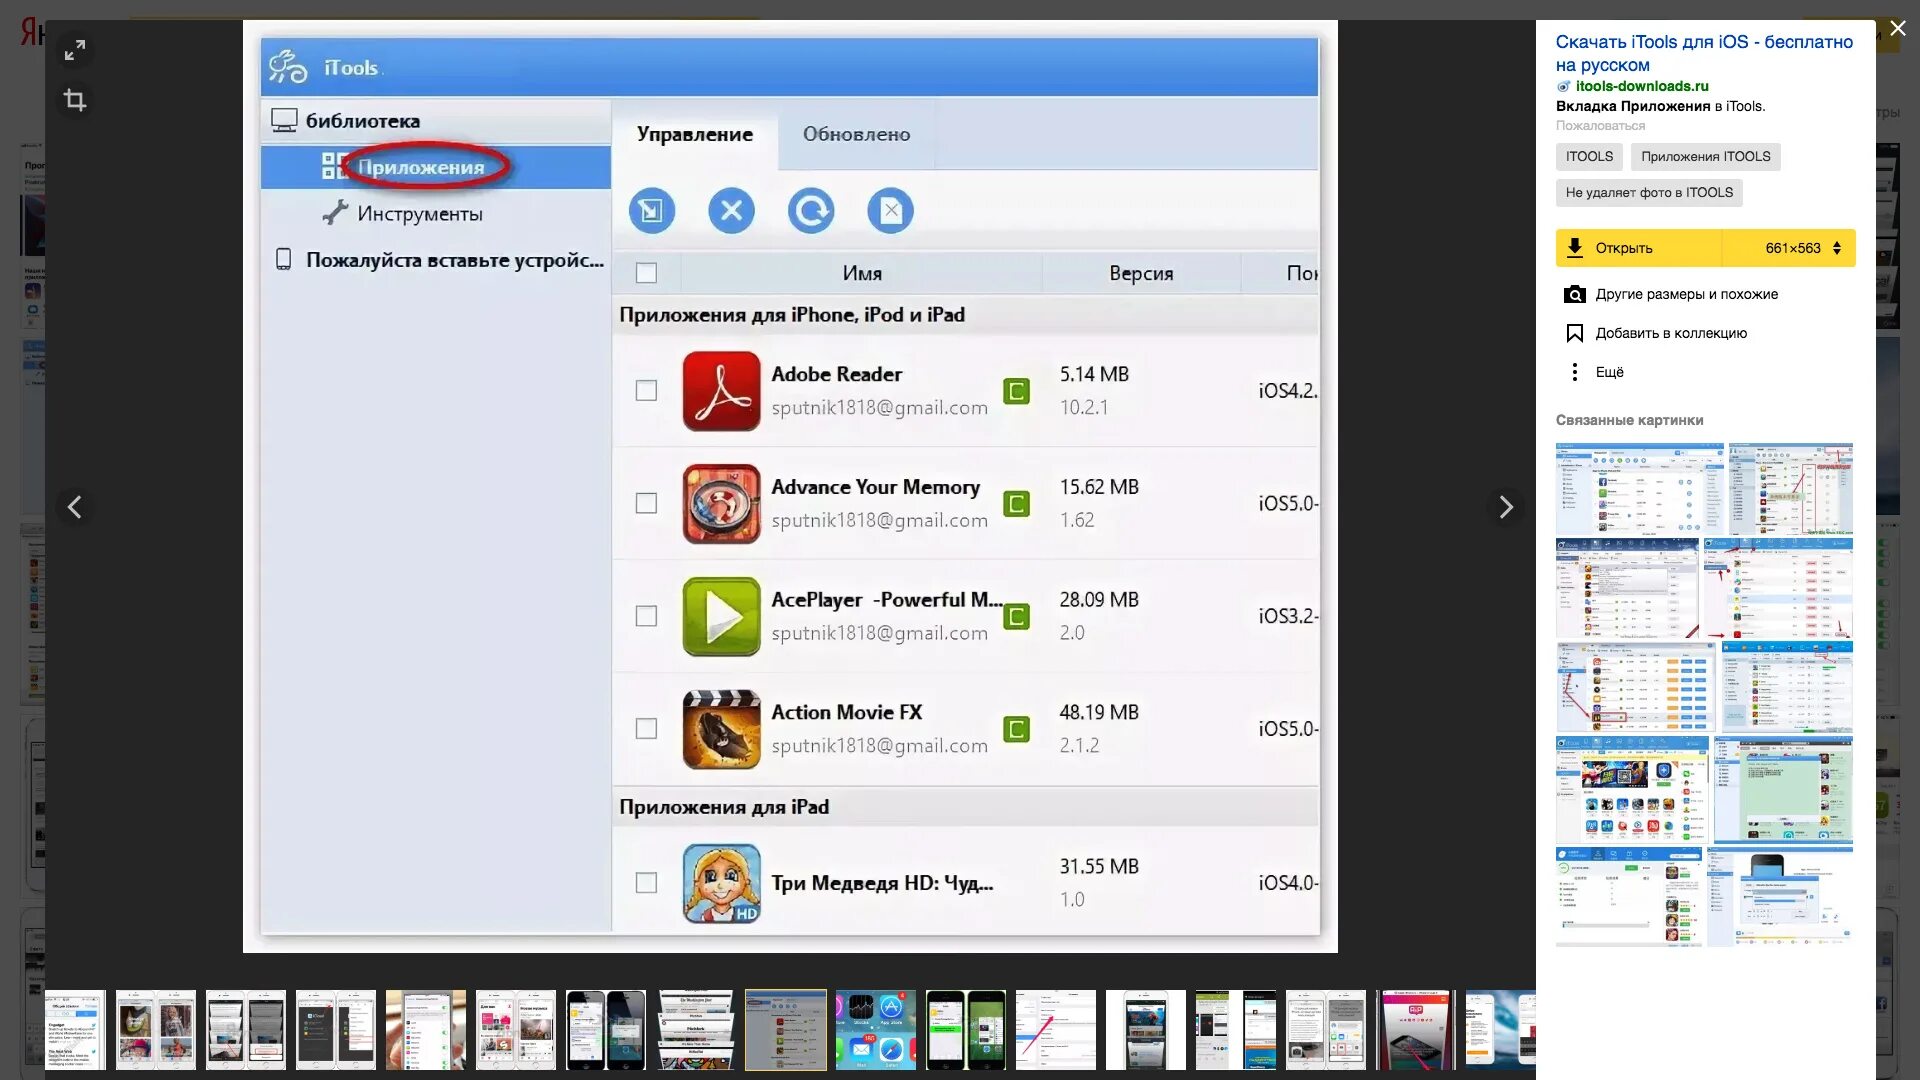Open the three-dot Ещё menu
1920x1080 pixels.
point(1575,372)
